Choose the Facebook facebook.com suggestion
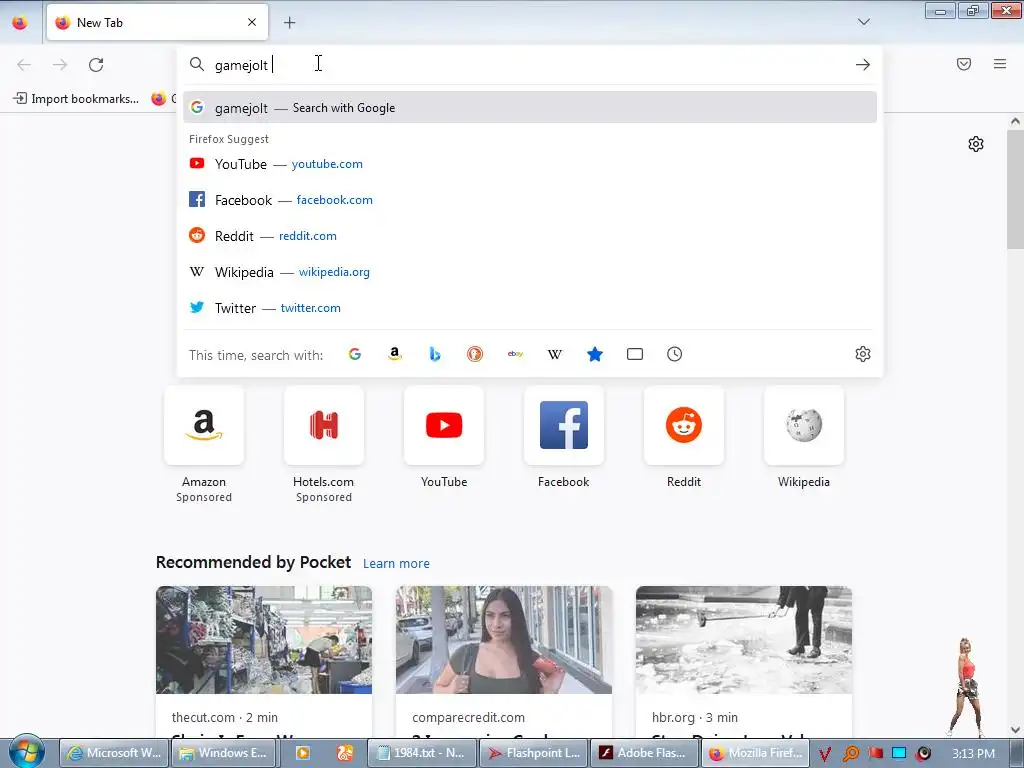The image size is (1024, 768). 530,200
